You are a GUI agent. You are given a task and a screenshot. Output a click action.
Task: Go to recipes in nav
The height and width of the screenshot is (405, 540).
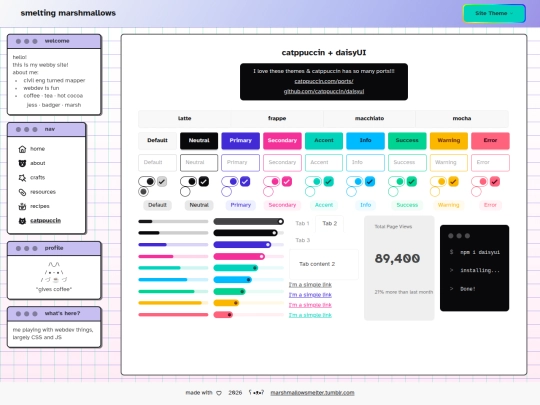click(40, 206)
